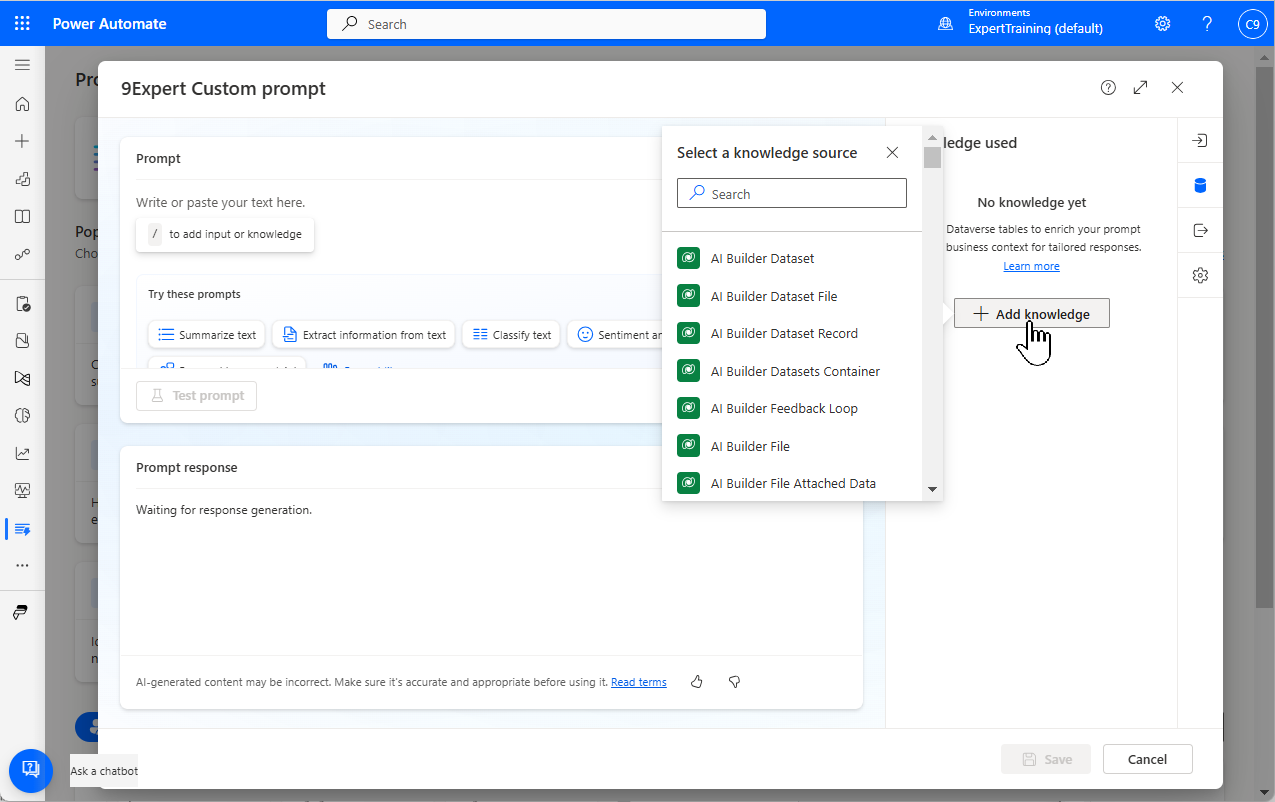Click the thumbs up feedback icon
The width and height of the screenshot is (1275, 802).
[697, 682]
